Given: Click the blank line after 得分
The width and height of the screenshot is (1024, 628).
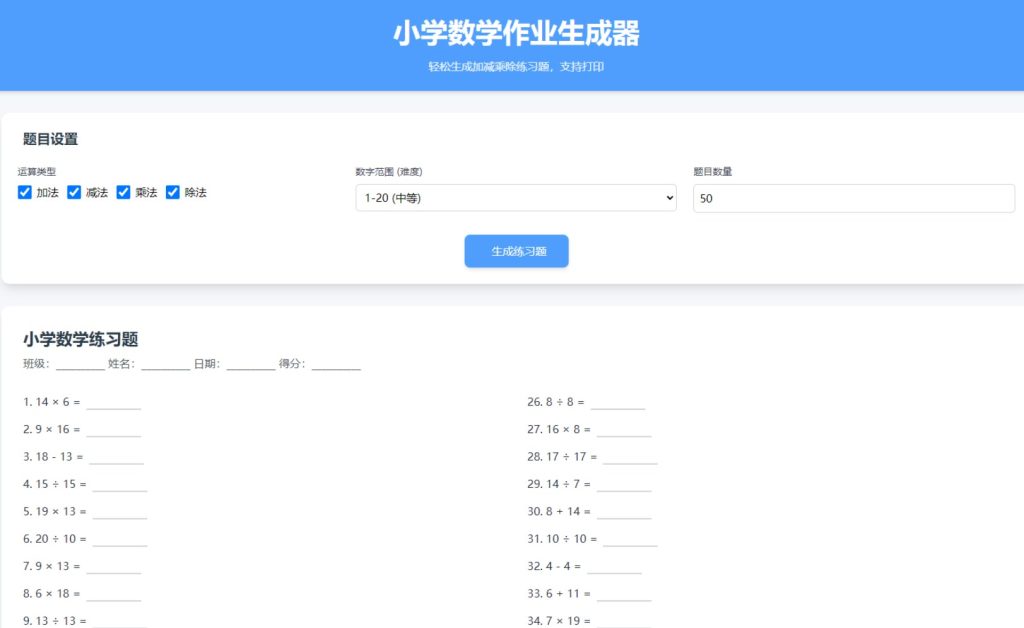Looking at the screenshot, I should click(336, 365).
